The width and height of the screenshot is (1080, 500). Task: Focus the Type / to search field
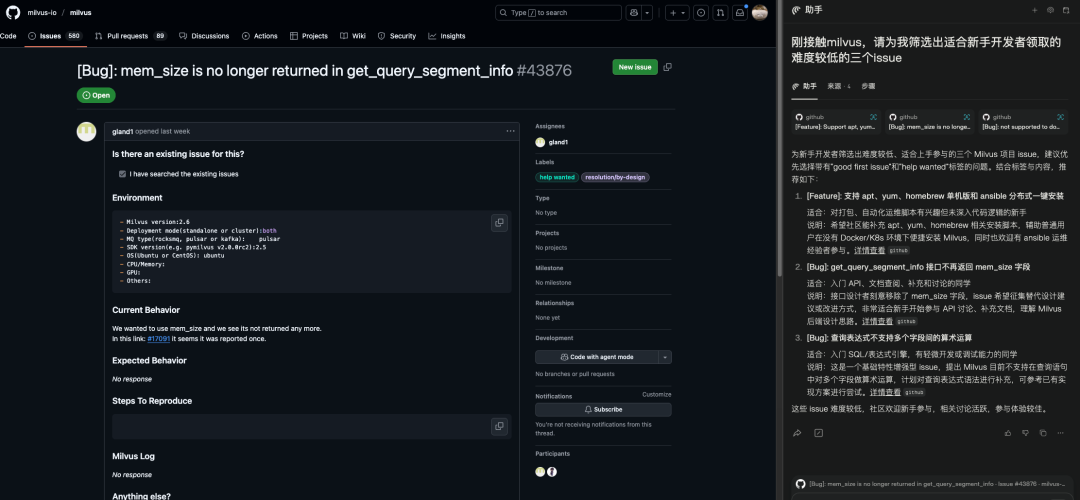click(x=558, y=12)
